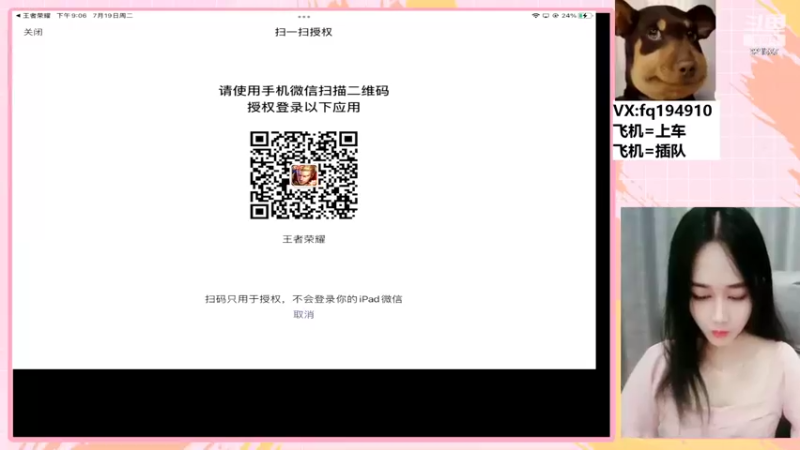This screenshot has width=800, height=450.
Task: Click the Wi-Fi icon in the status bar
Action: coord(536,16)
